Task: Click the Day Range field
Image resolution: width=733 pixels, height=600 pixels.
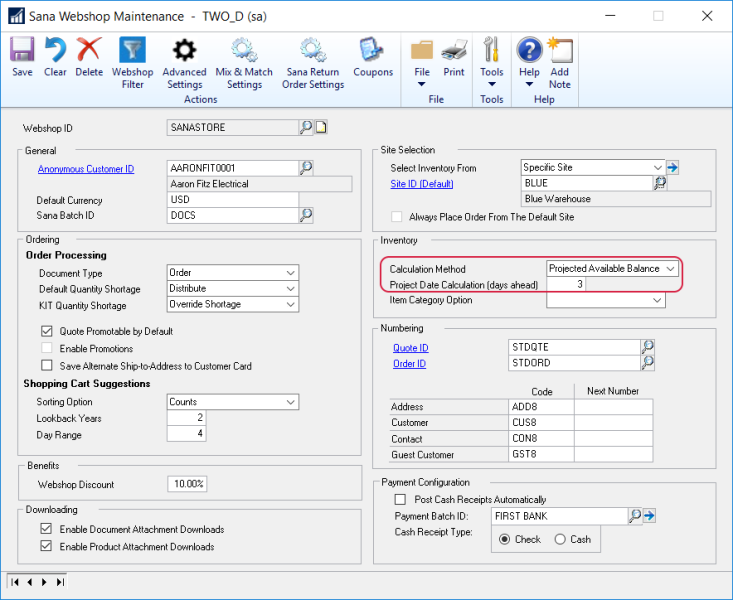Action: [x=186, y=434]
